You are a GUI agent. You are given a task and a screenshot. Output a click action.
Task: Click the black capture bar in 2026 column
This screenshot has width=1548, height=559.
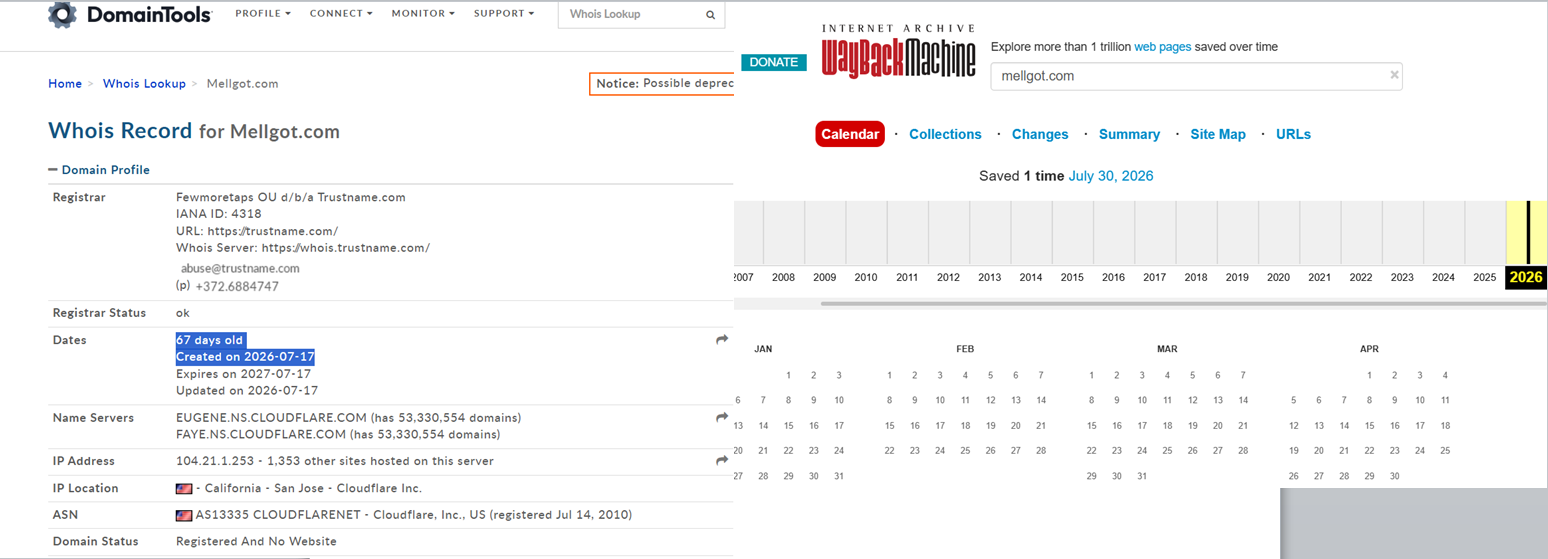(1528, 233)
